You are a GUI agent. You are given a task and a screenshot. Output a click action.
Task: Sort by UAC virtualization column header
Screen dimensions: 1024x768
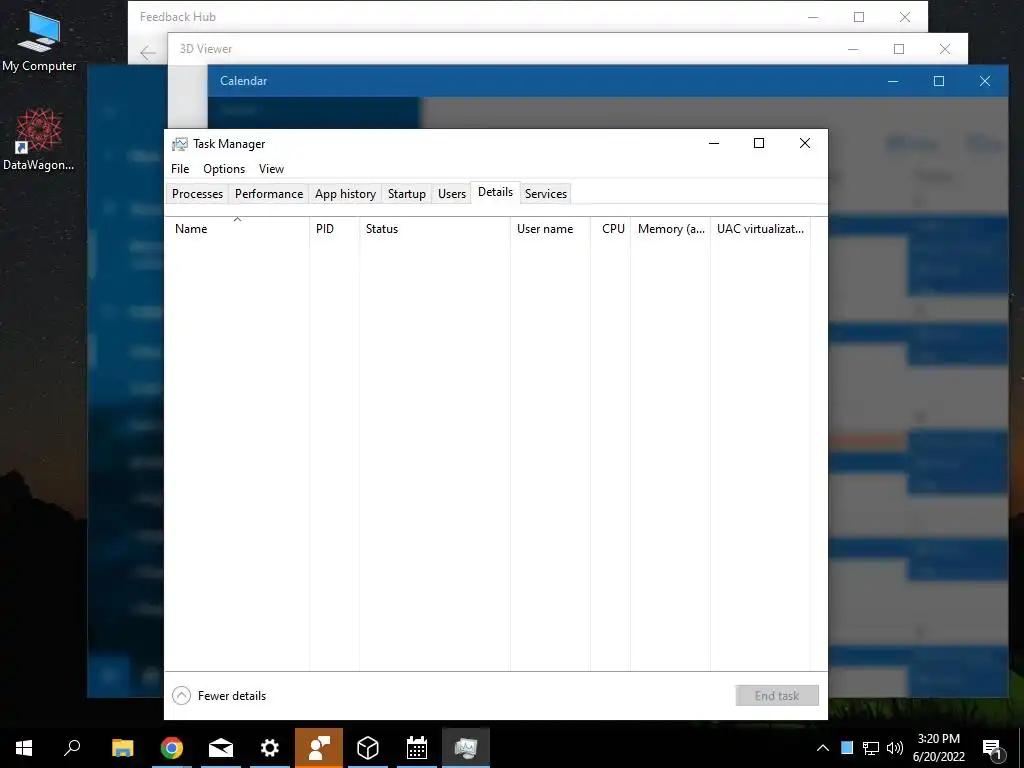[x=761, y=229]
